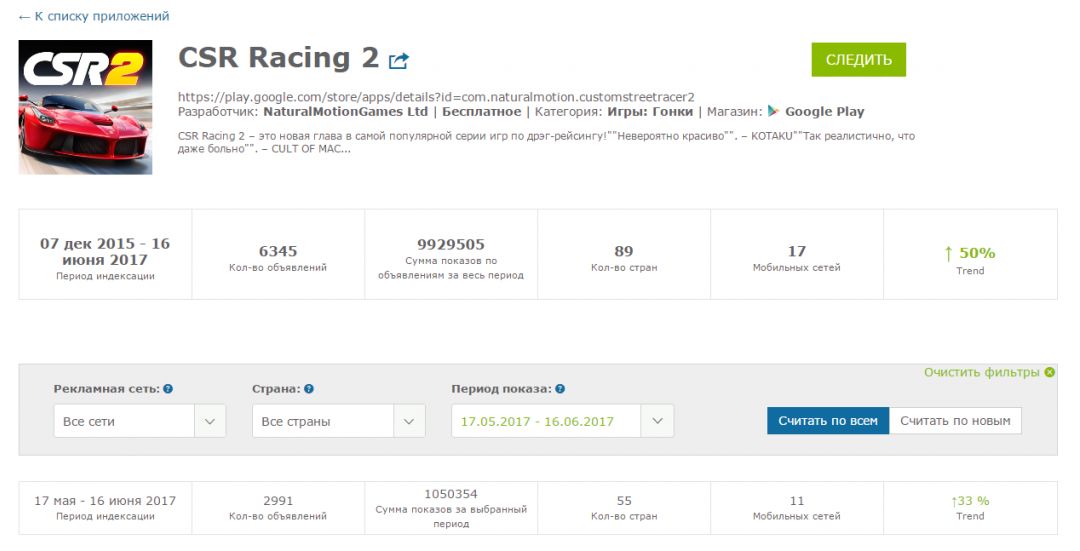
Task: Click selected period networks count 11
Action: coord(797,501)
